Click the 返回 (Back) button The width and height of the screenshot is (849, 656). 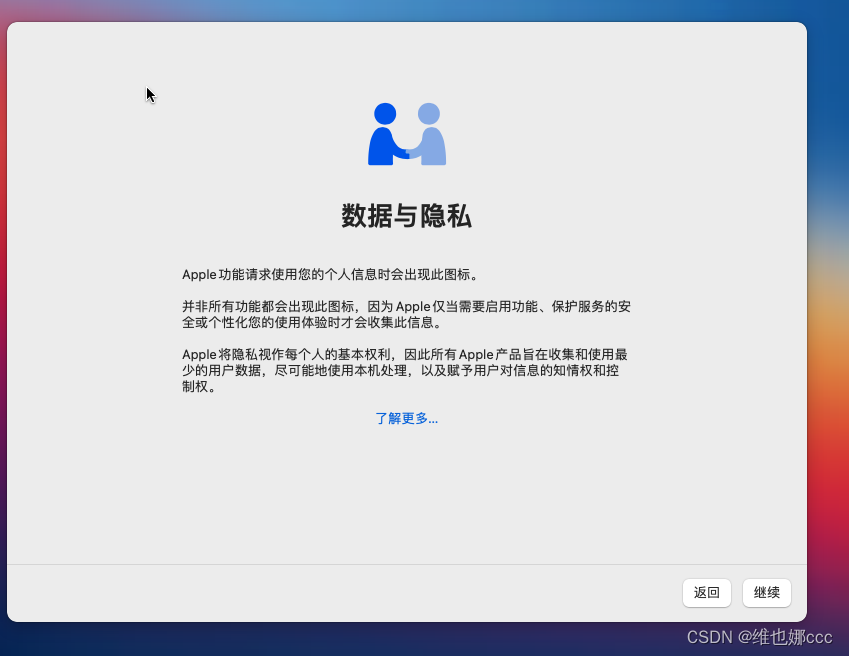pos(707,593)
